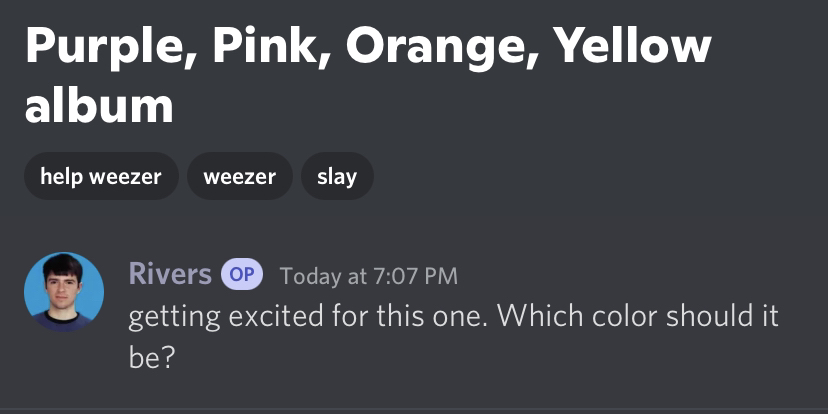
Task: Open Rivers' profile picture avatar
Action: coord(64,292)
